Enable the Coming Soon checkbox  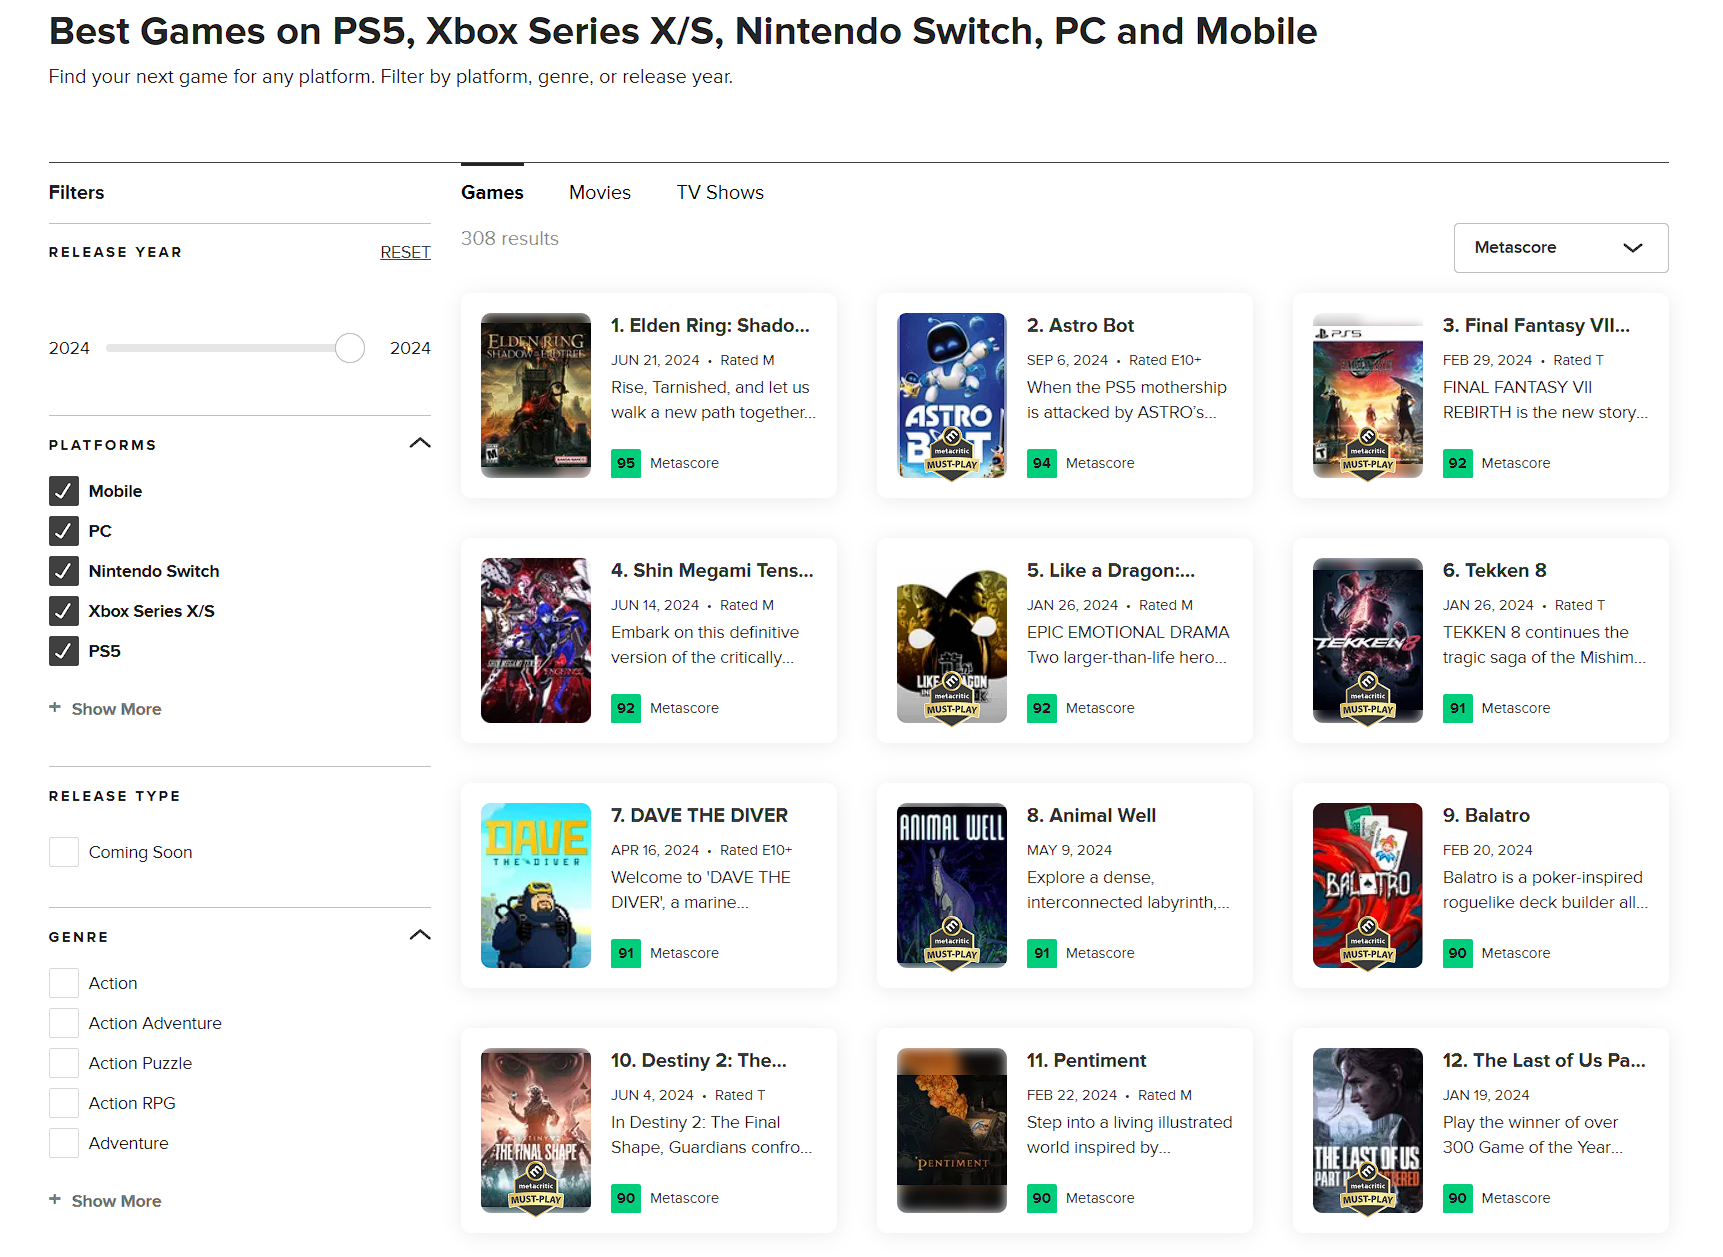tap(64, 852)
